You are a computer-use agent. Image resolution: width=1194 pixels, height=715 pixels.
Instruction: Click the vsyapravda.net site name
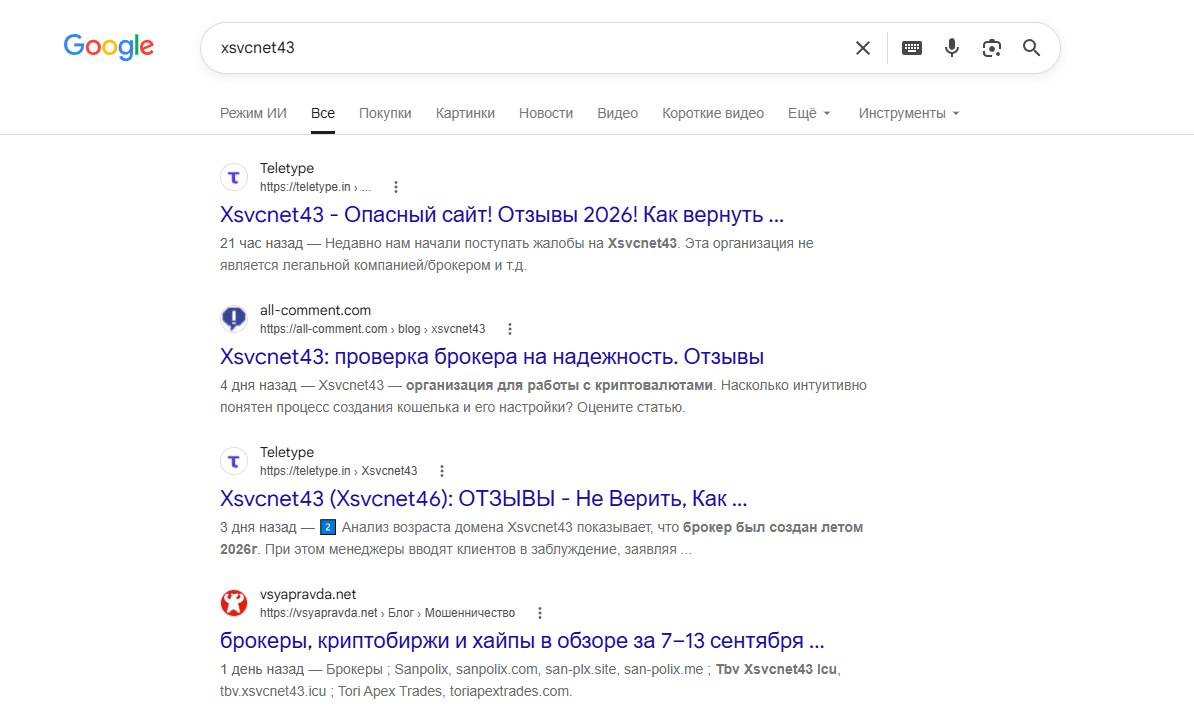tap(308, 594)
